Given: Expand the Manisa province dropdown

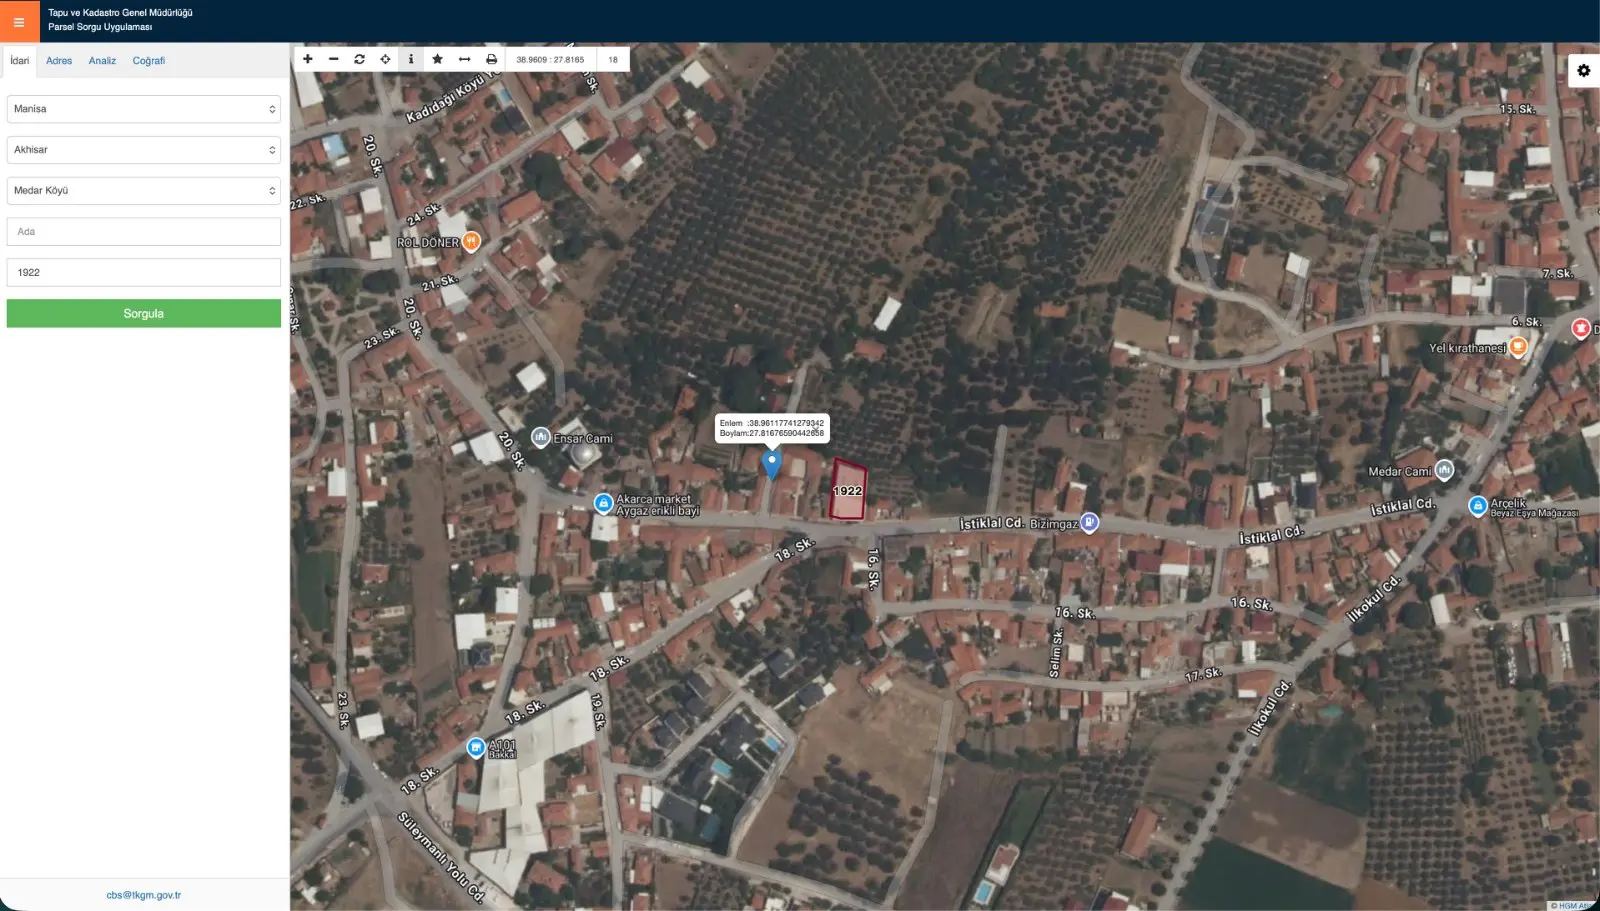Looking at the screenshot, I should click(144, 109).
